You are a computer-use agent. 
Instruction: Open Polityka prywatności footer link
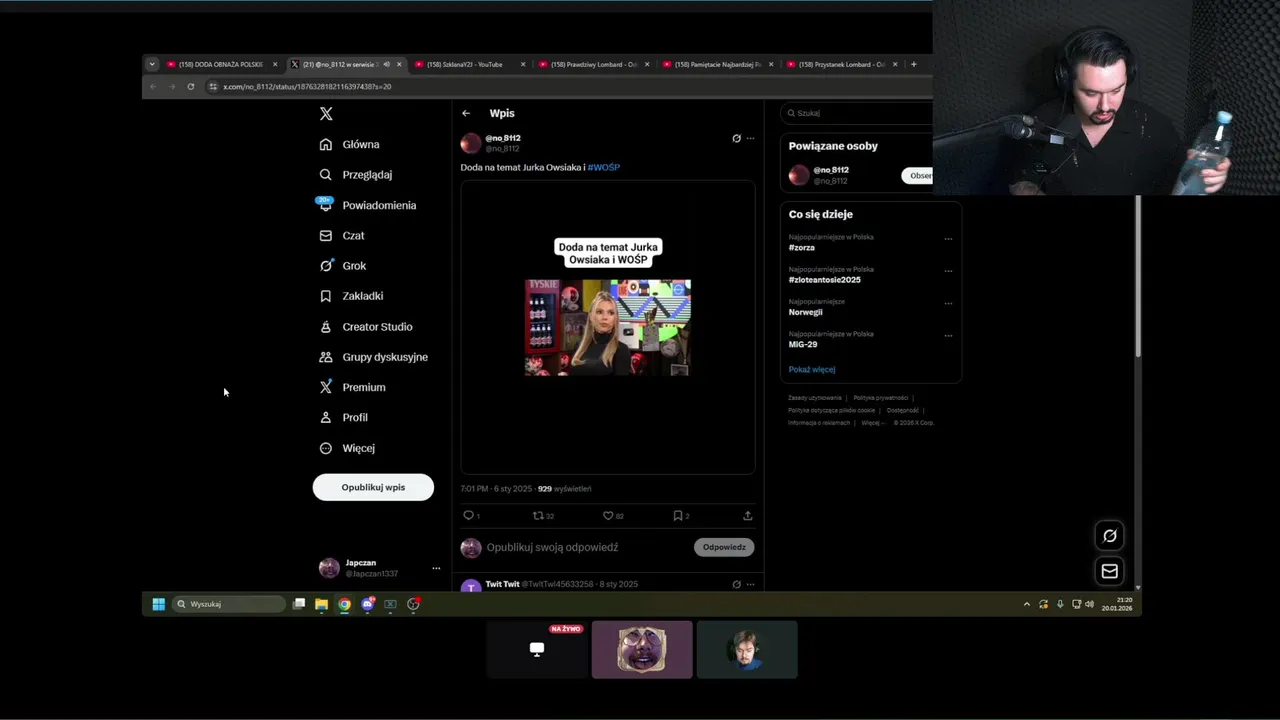[x=881, y=398]
